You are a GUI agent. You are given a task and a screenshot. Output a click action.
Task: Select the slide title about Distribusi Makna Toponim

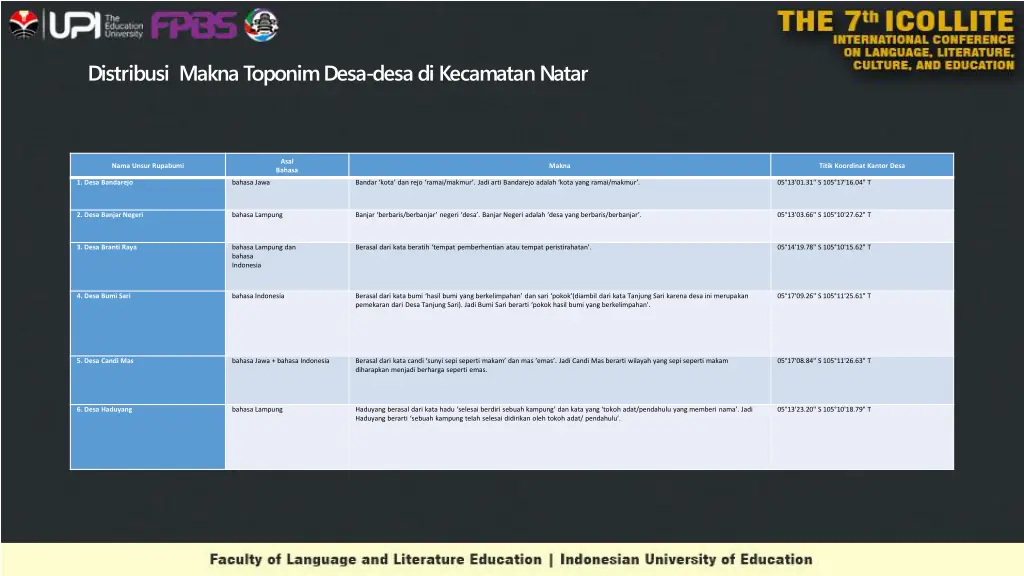(x=337, y=74)
